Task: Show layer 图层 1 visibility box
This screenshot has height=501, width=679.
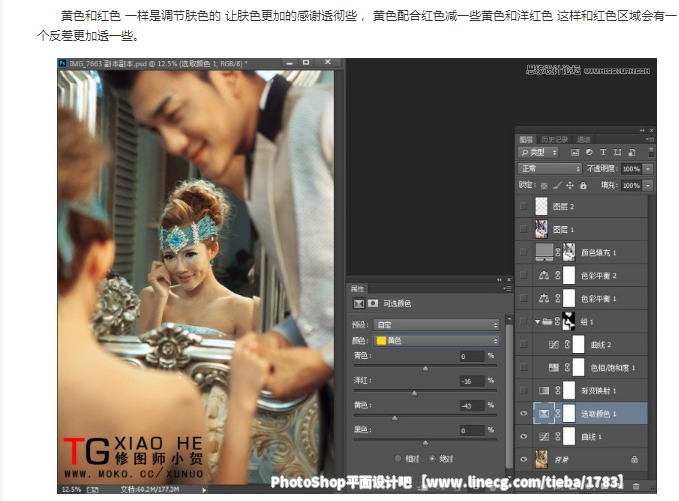Action: tap(523, 229)
